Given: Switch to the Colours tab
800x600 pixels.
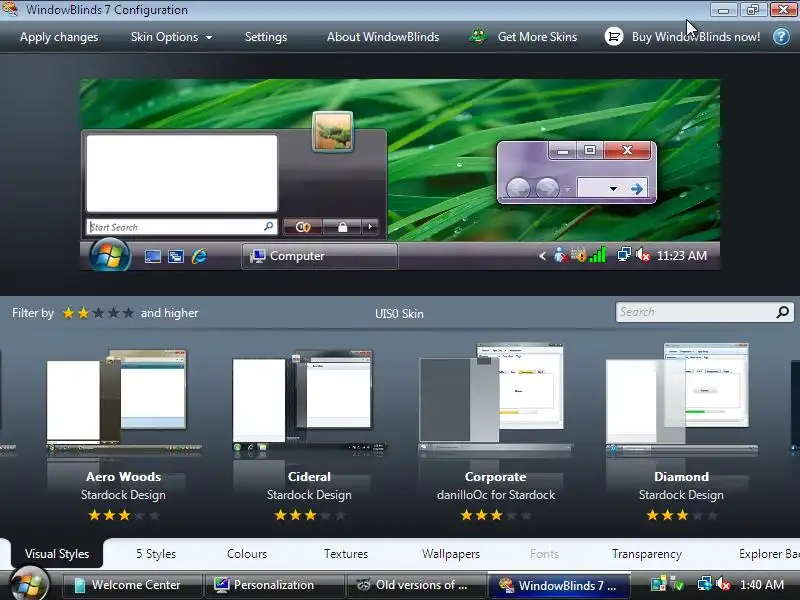Looking at the screenshot, I should (247, 554).
